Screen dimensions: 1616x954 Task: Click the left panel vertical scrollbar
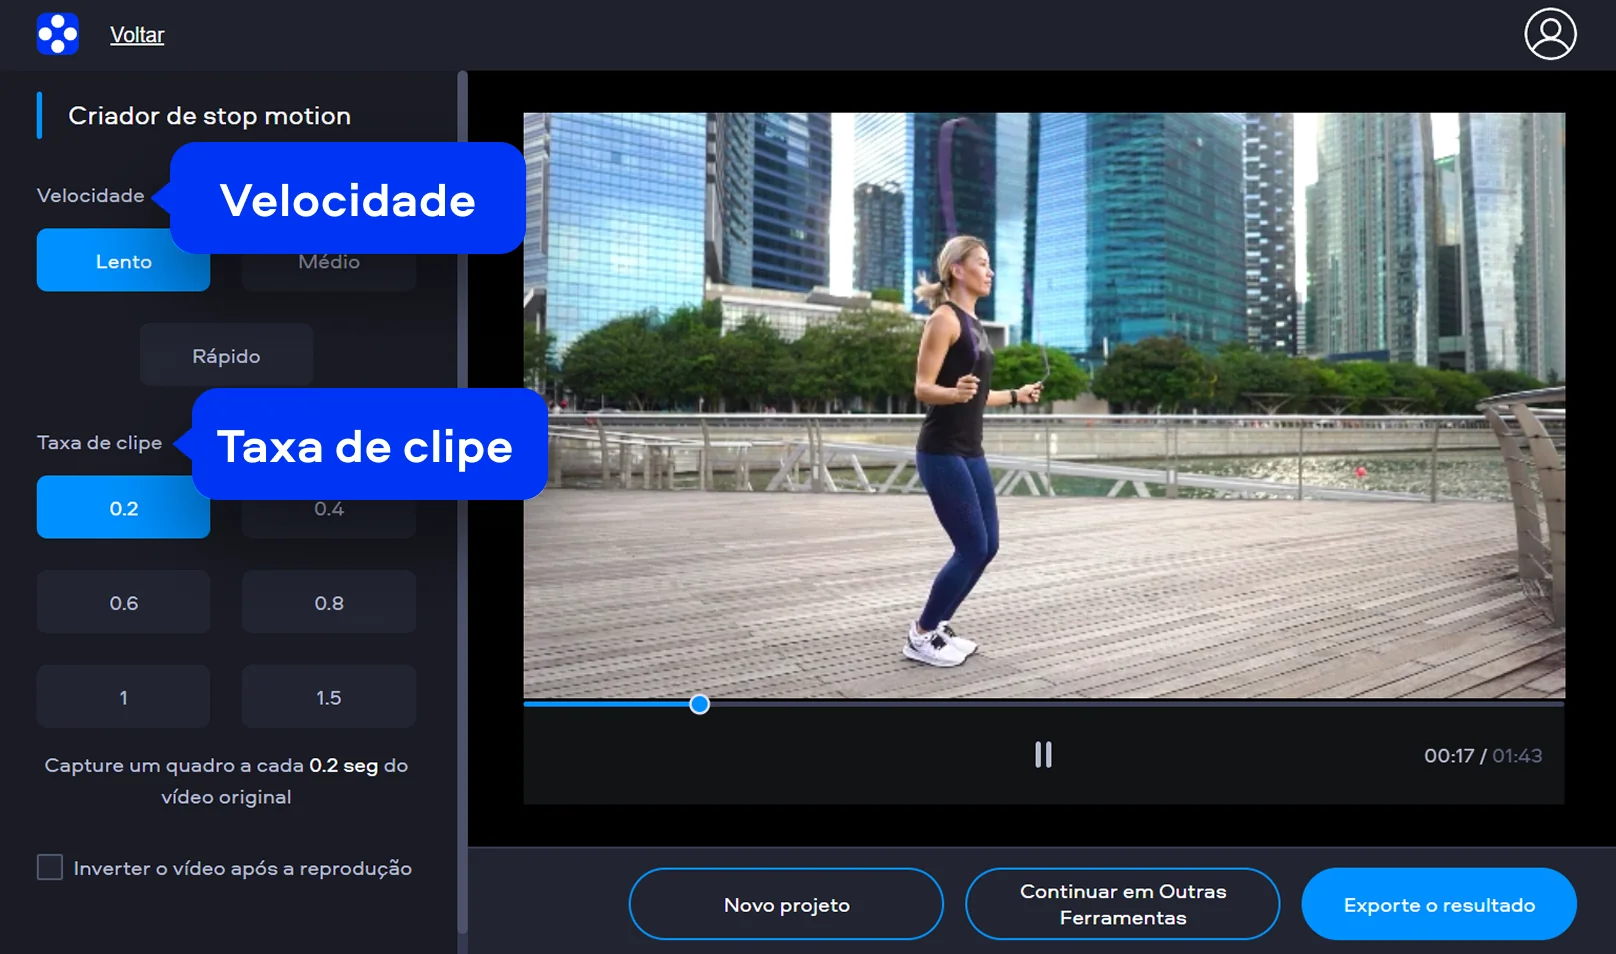(462, 500)
